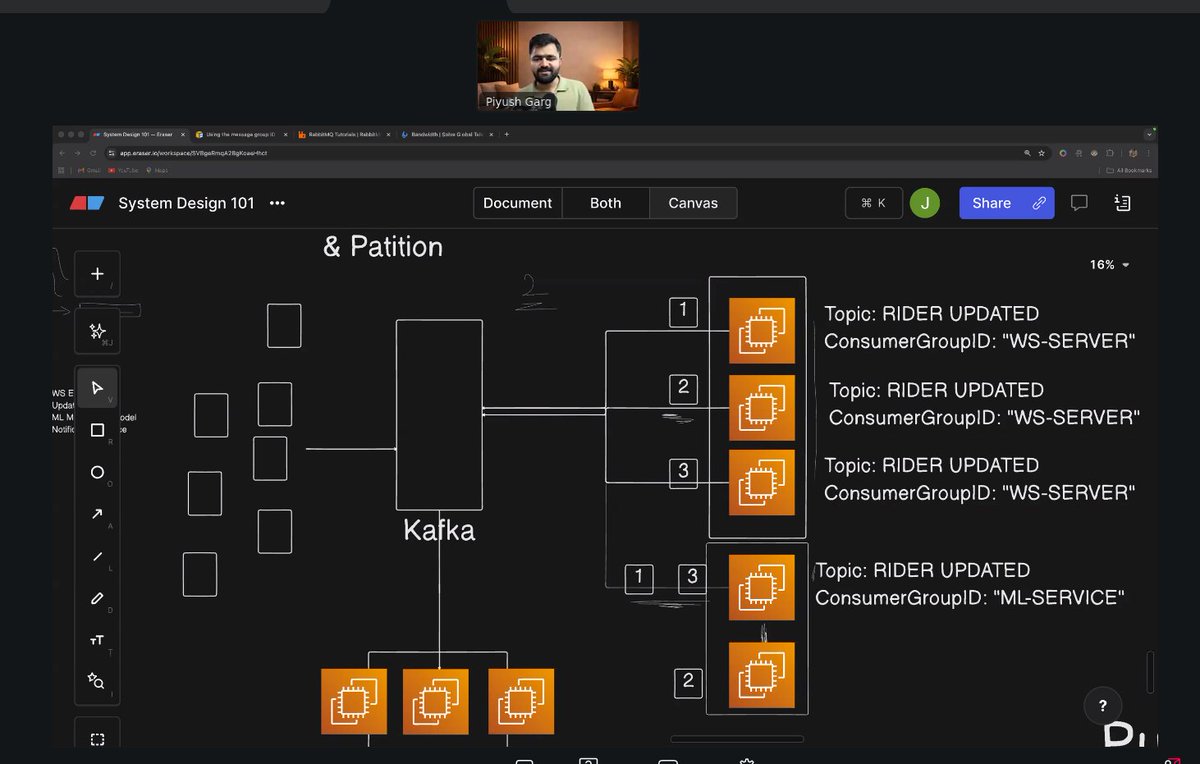Select the third Topic: RIDER UPDATED WS-SERVER text
Image resolution: width=1200 pixels, height=764 pixels.
point(980,479)
